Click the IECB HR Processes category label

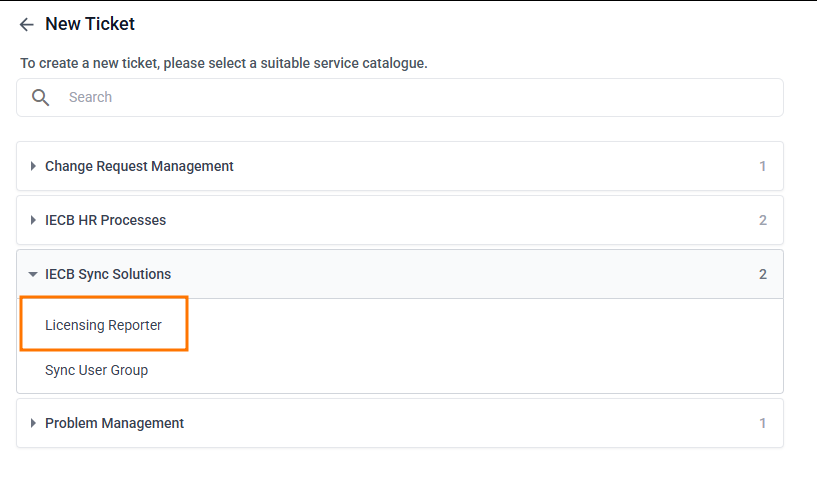[105, 220]
